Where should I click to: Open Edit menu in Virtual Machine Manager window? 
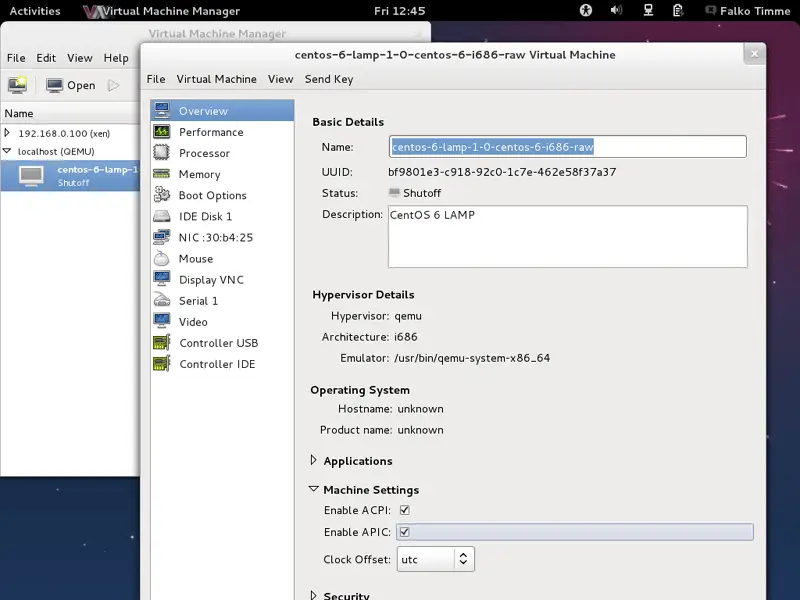46,58
